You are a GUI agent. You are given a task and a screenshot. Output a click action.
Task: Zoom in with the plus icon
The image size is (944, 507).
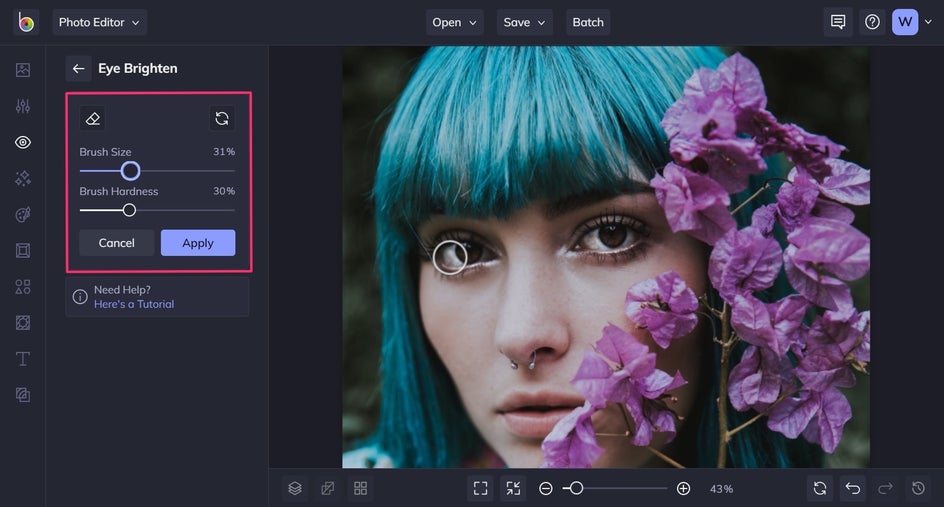tap(683, 488)
